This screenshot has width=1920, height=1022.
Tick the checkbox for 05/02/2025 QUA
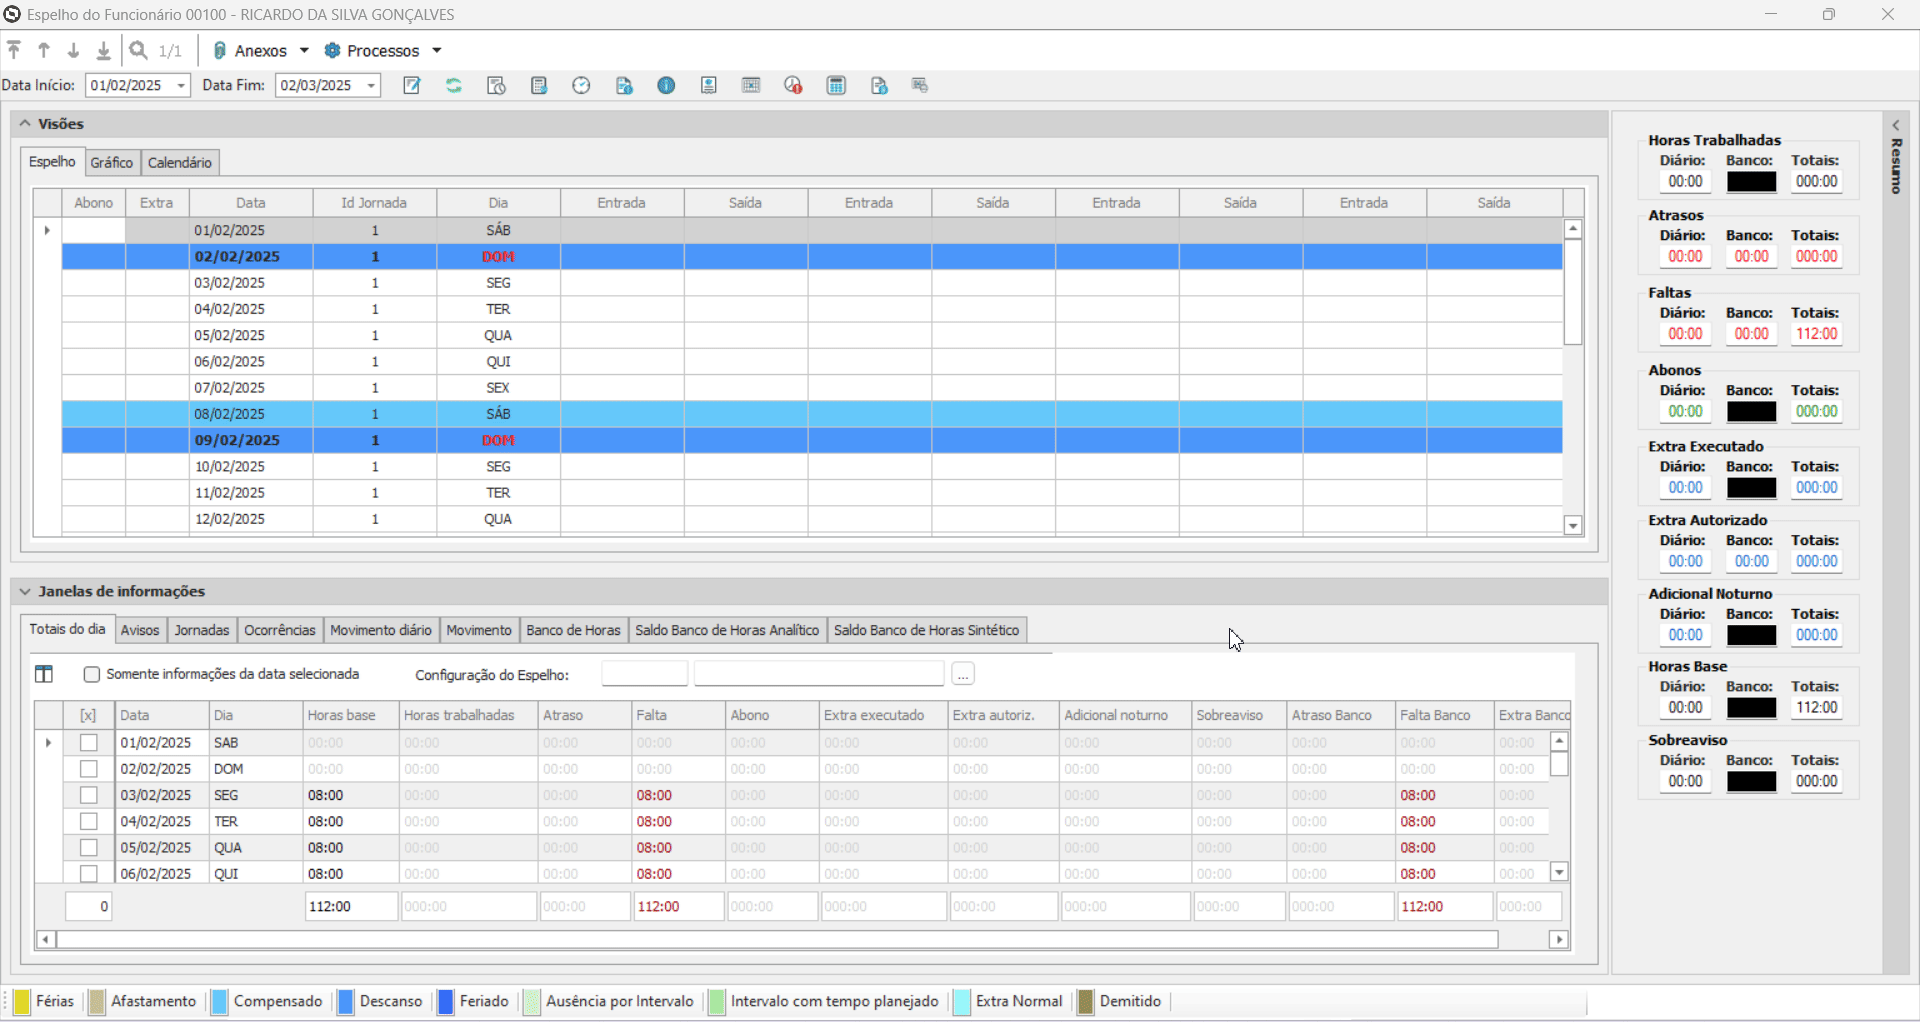89,847
